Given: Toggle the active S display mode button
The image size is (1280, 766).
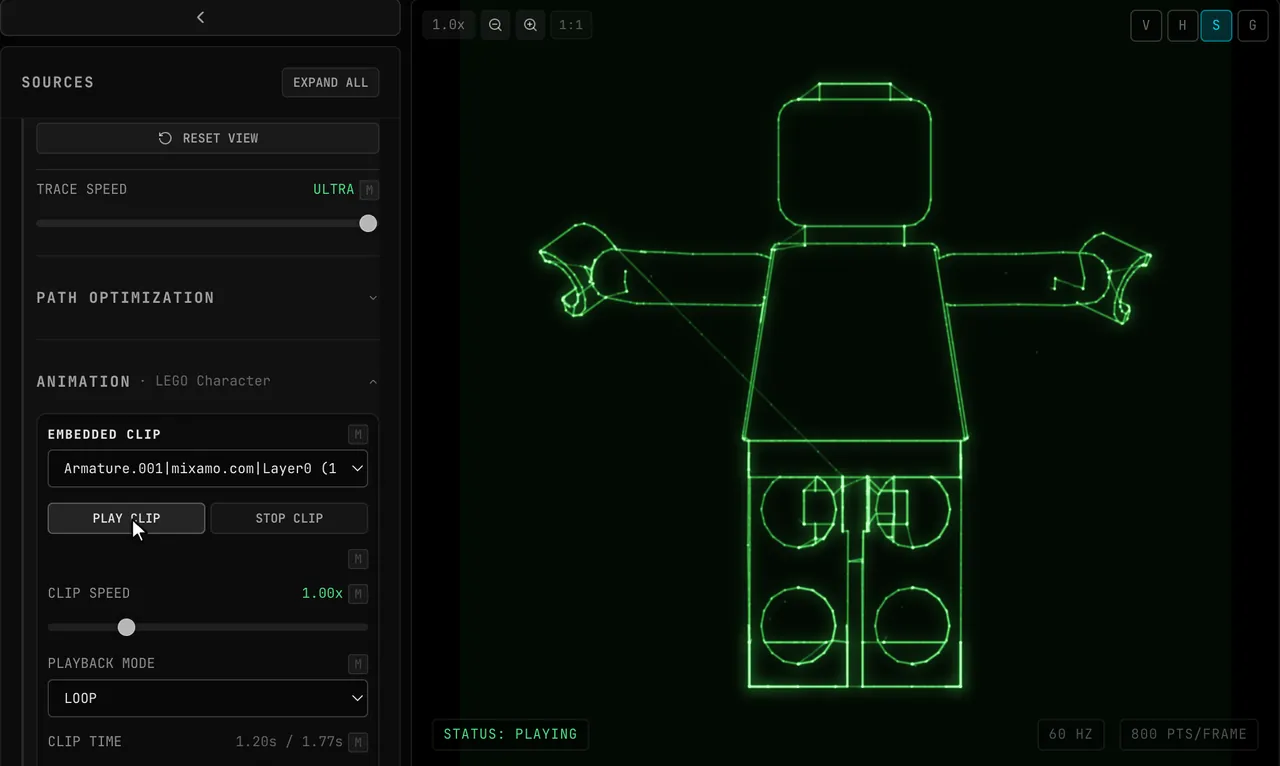Looking at the screenshot, I should click(x=1217, y=26).
